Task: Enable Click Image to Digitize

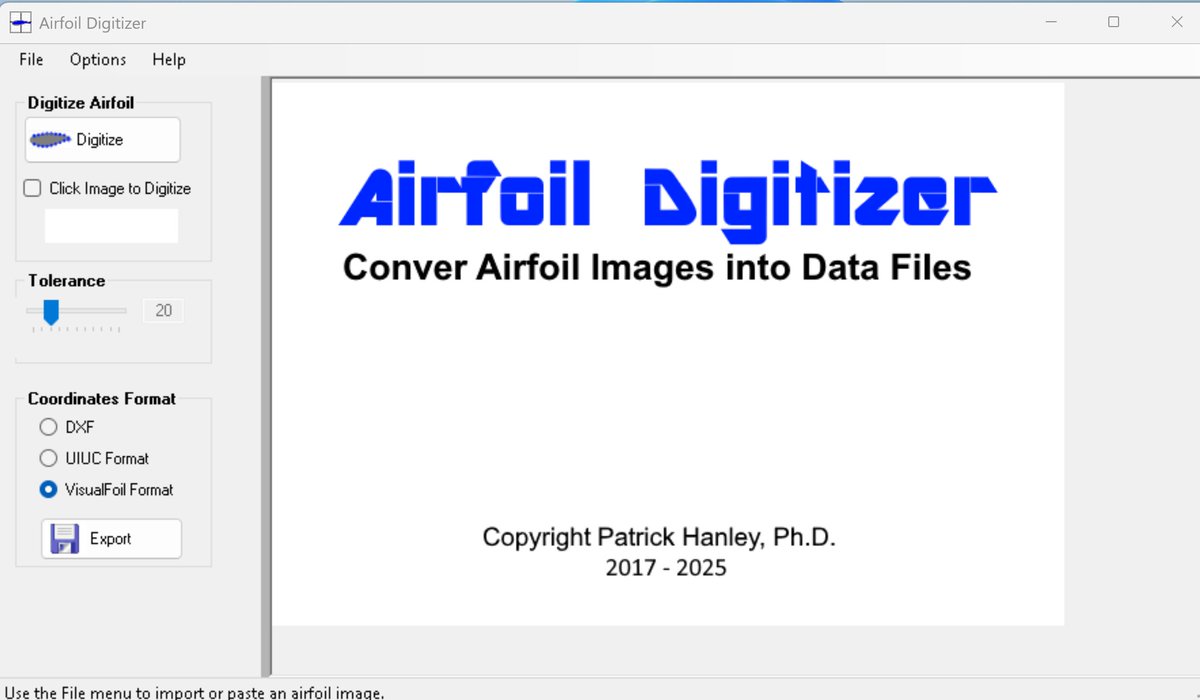Action: pos(32,188)
